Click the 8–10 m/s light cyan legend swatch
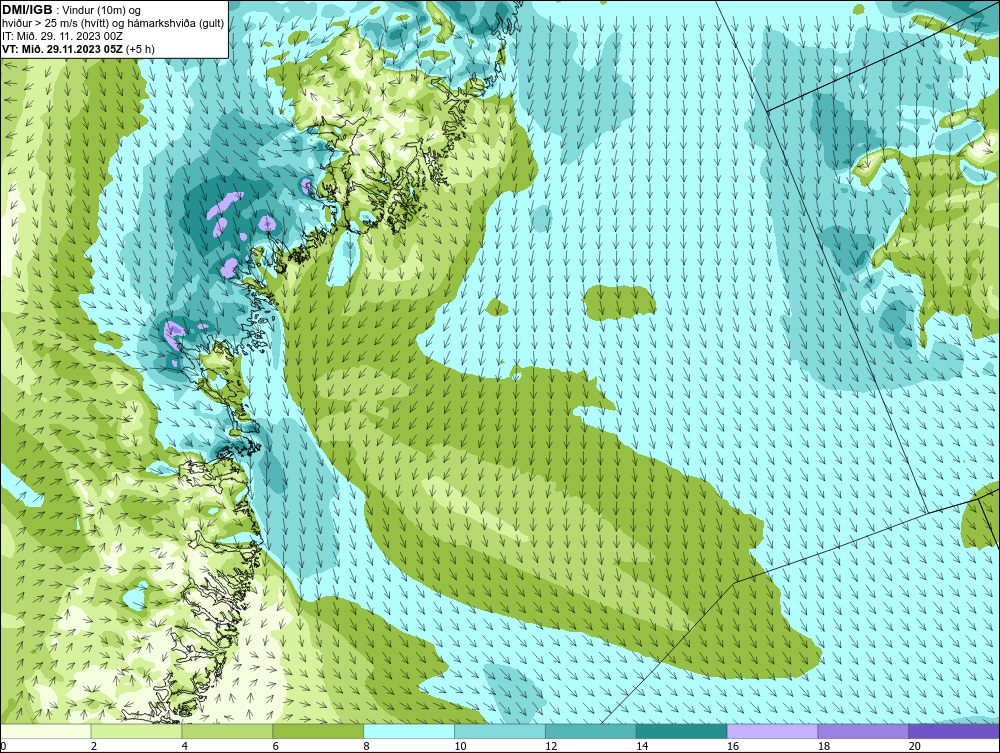 click(409, 731)
